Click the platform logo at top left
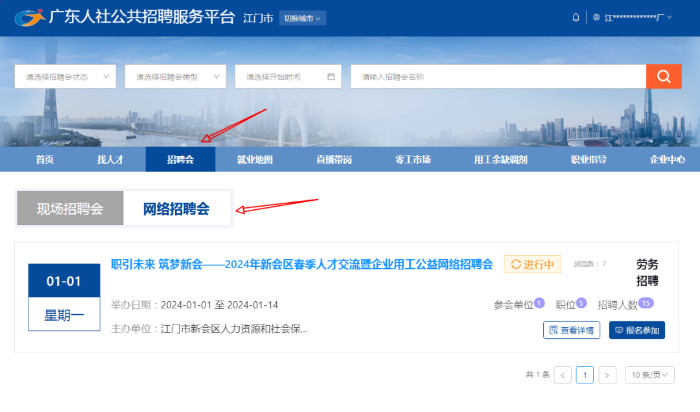 (30, 17)
